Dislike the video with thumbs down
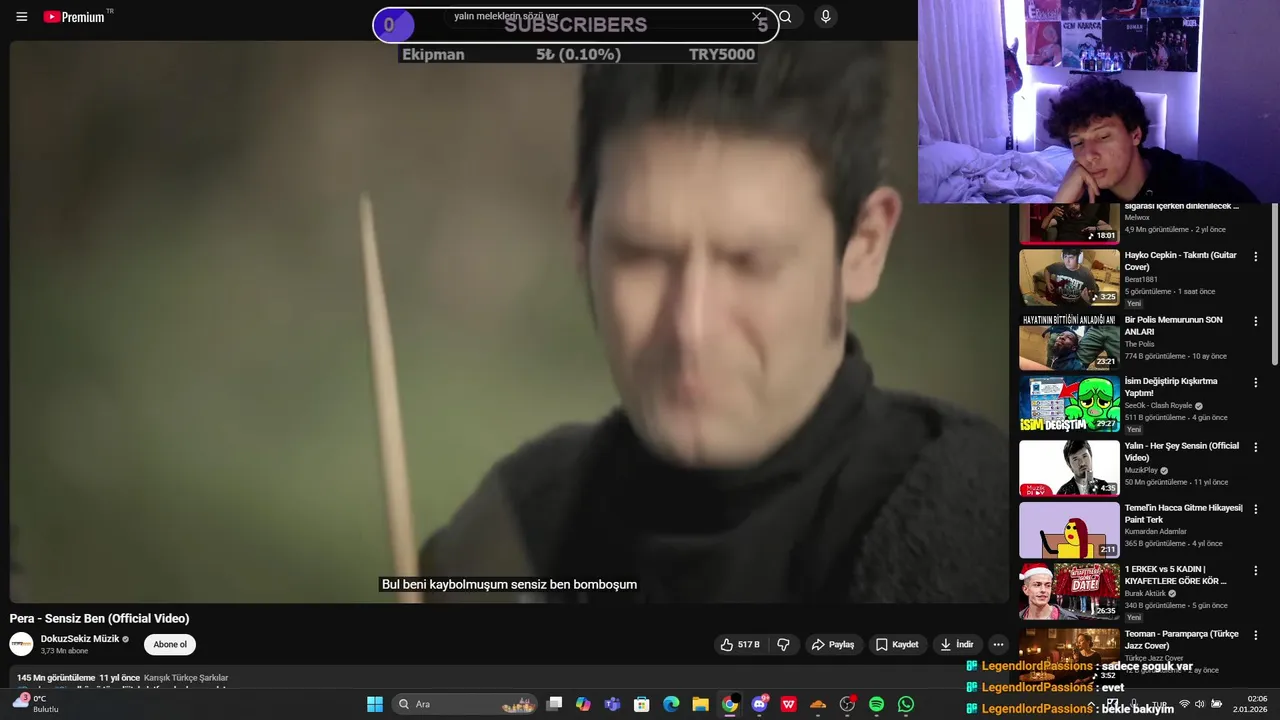The width and height of the screenshot is (1280, 720). tap(783, 645)
